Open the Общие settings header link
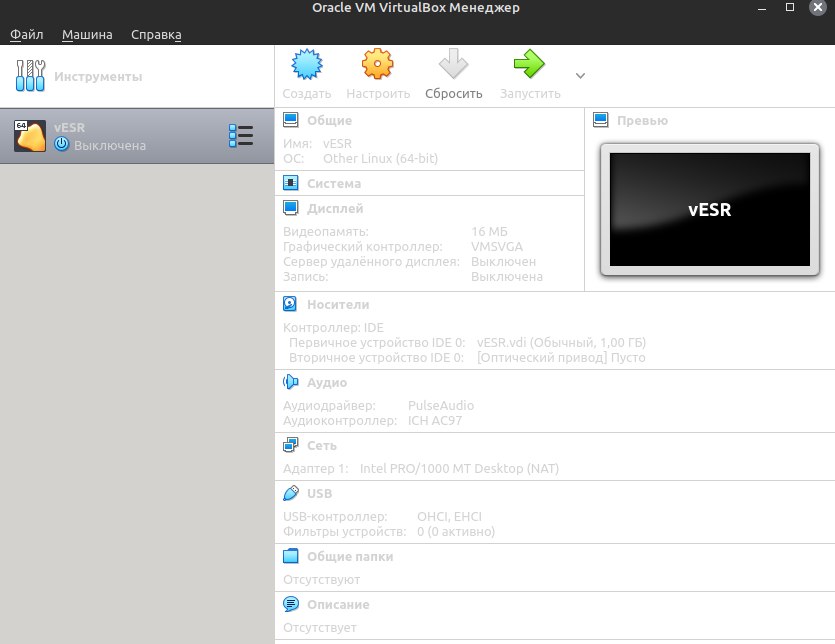This screenshot has width=835, height=644. click(x=329, y=120)
